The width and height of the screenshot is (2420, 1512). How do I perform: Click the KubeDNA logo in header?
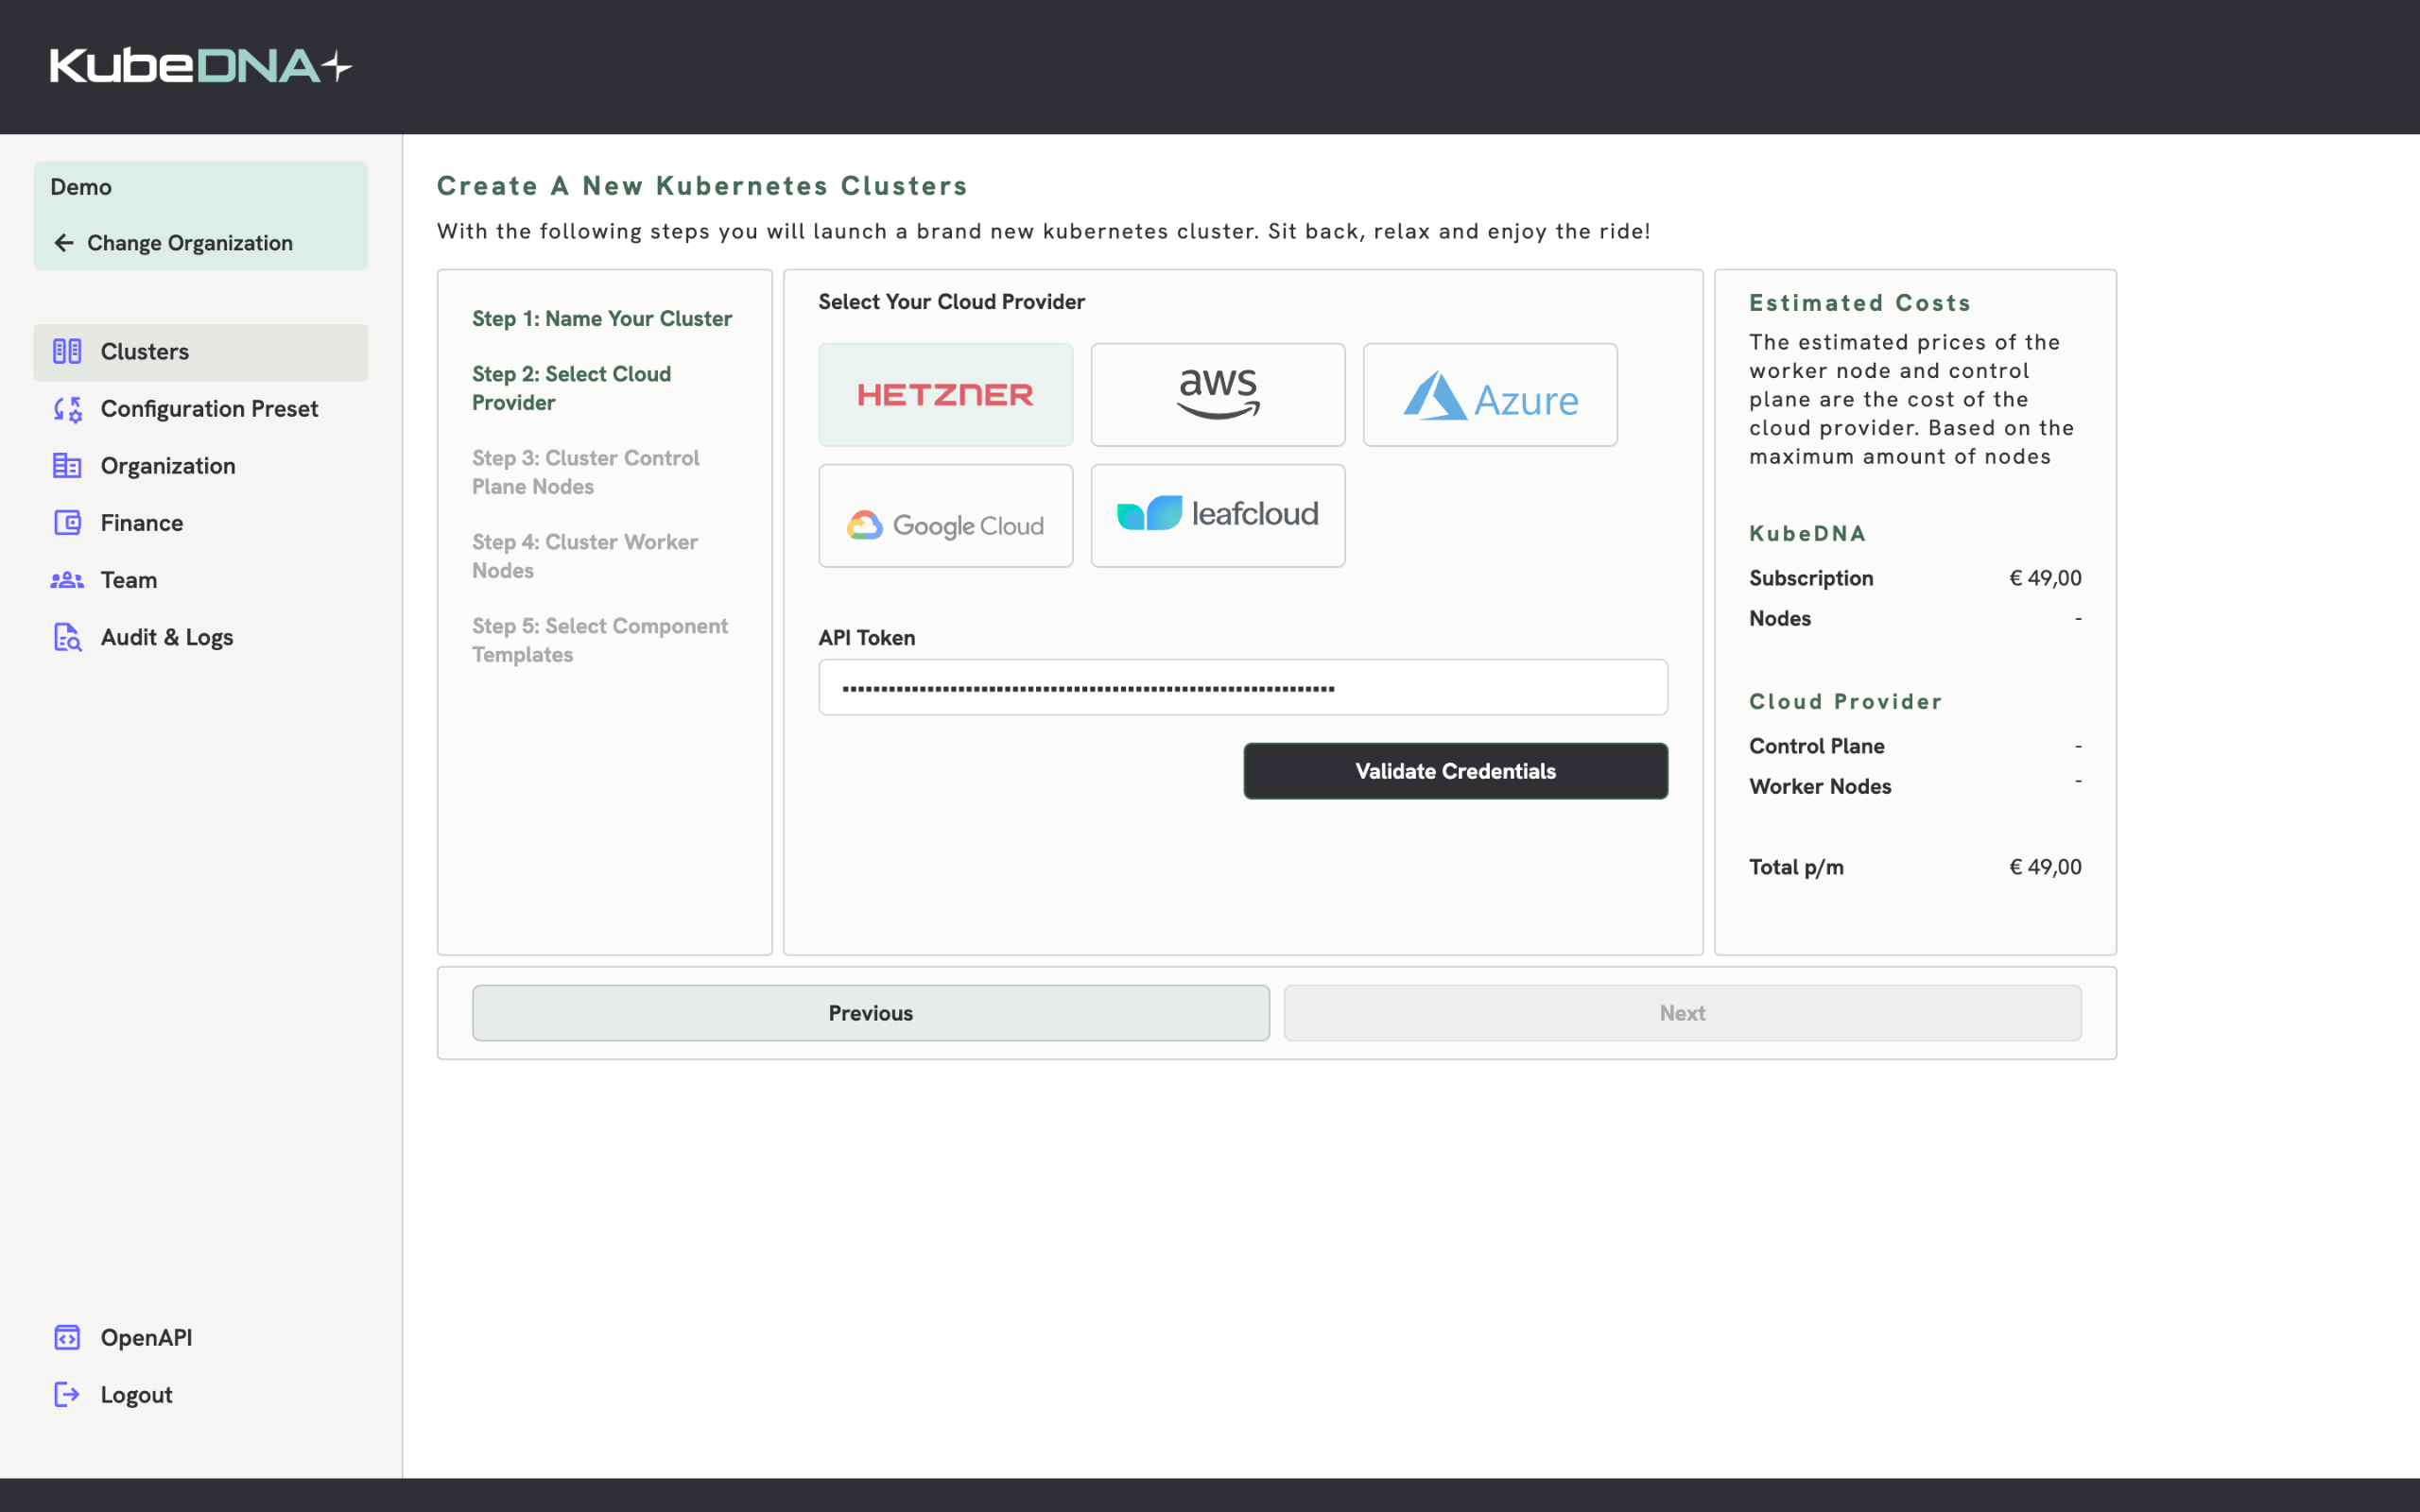[x=200, y=67]
